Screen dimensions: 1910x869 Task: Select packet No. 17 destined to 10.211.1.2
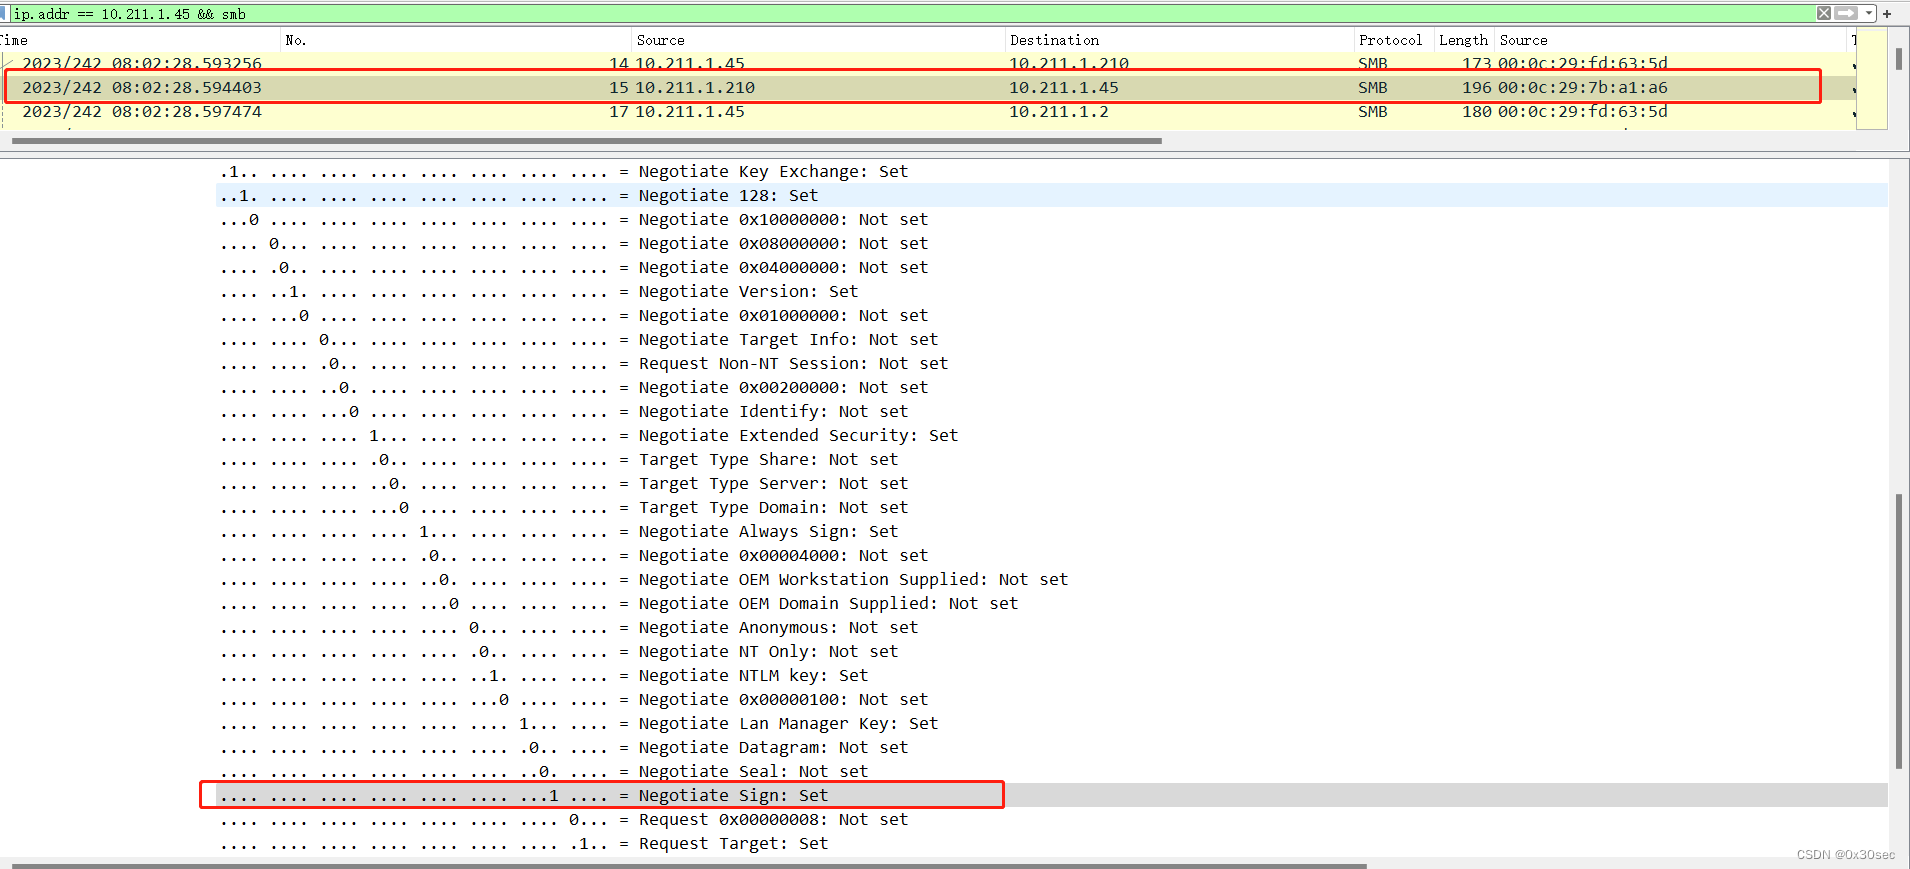pos(928,112)
